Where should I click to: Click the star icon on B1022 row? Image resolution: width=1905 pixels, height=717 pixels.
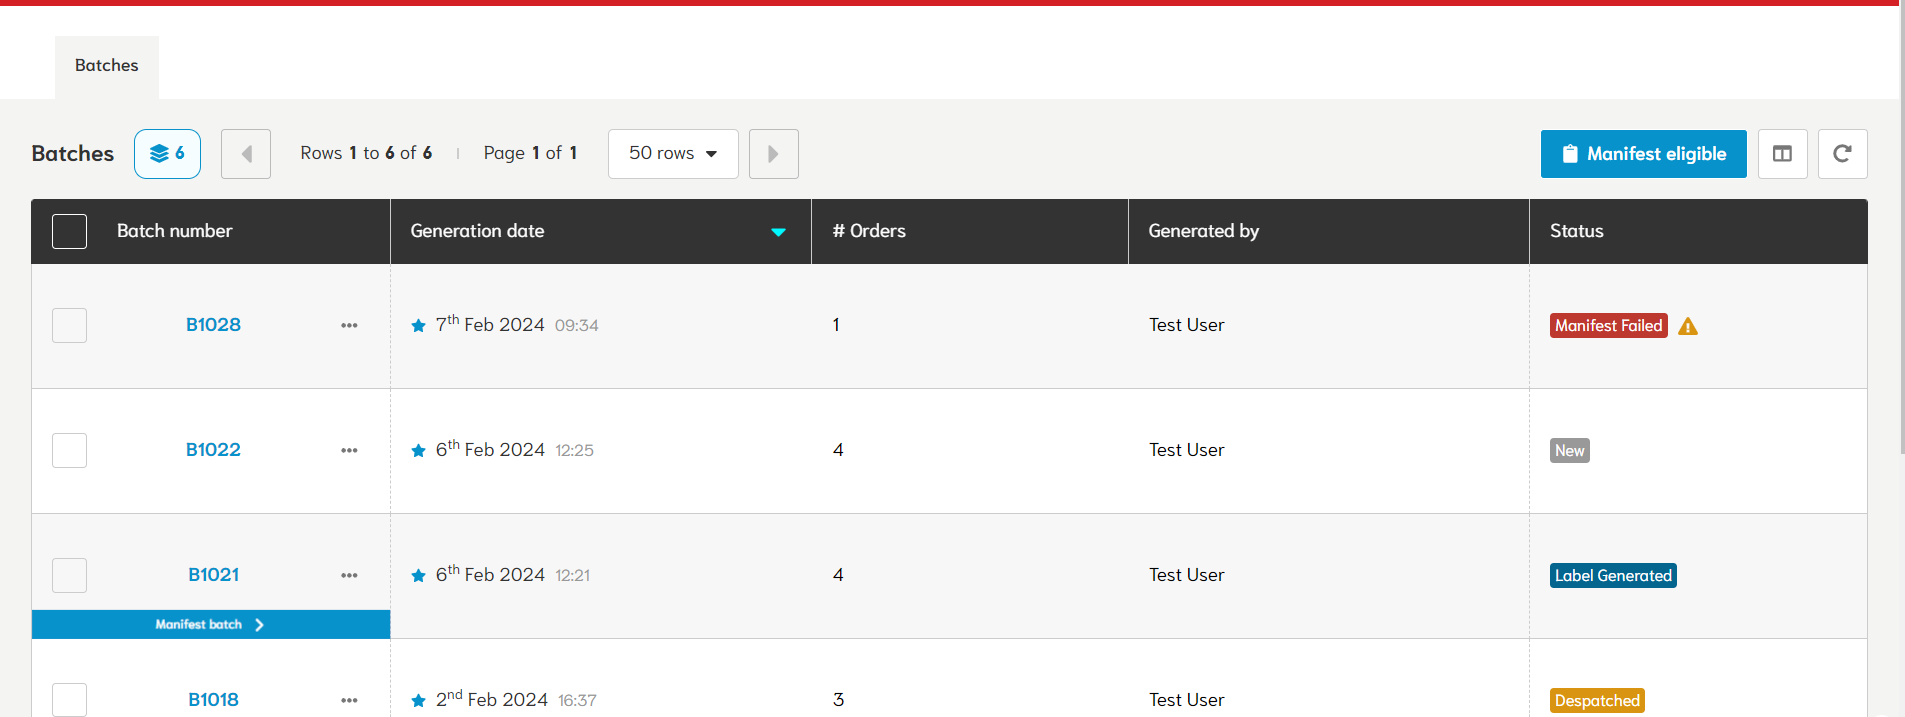418,451
